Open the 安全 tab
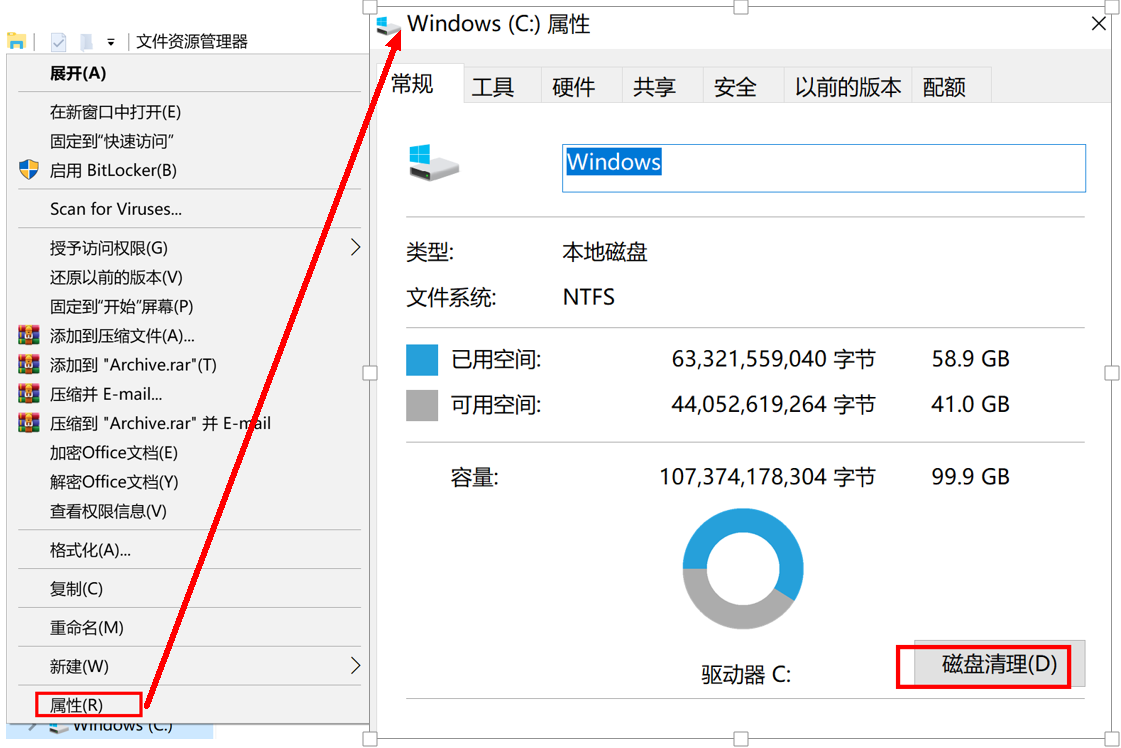 coord(735,87)
